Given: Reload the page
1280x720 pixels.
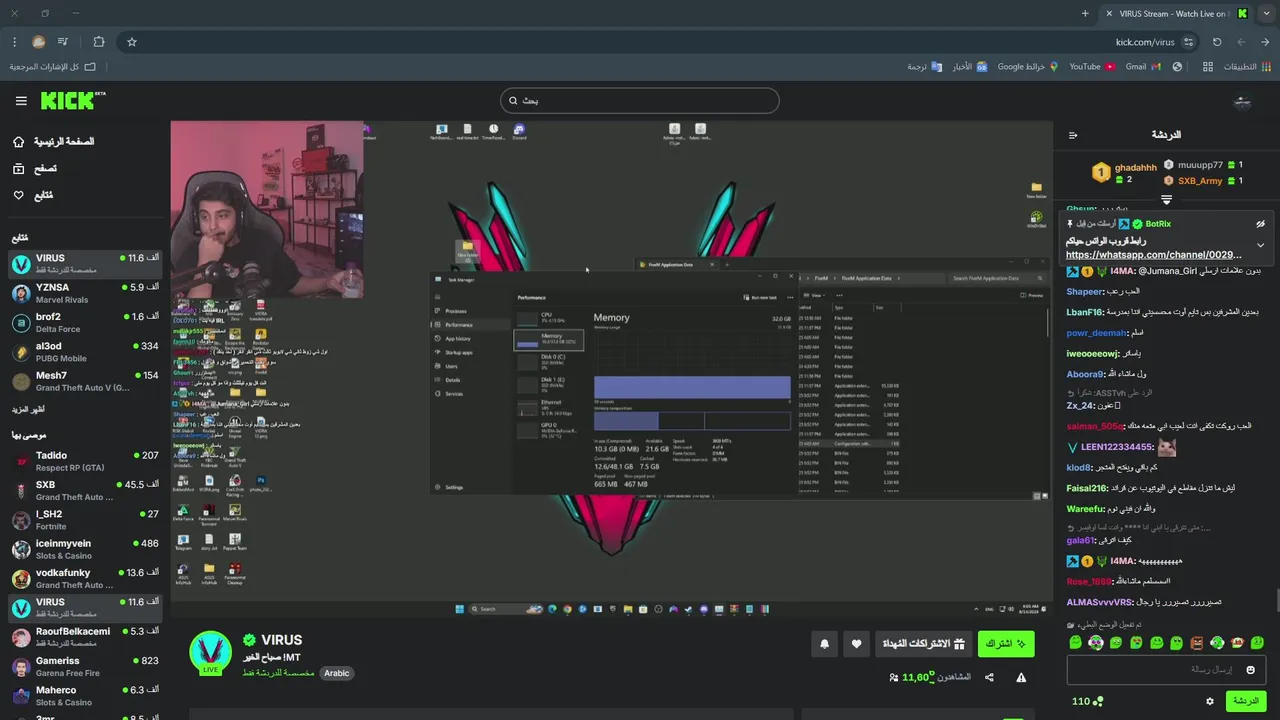Looking at the screenshot, I should pyautogui.click(x=1217, y=42).
